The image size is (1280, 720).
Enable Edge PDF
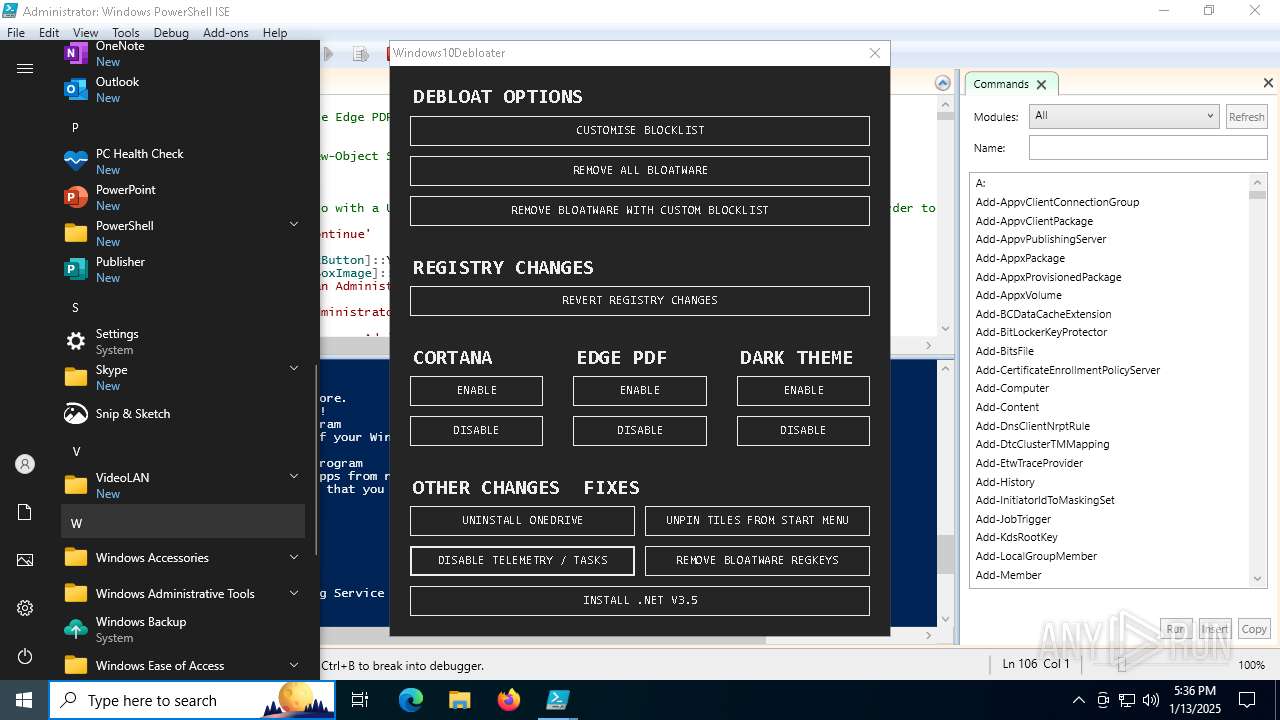point(640,391)
